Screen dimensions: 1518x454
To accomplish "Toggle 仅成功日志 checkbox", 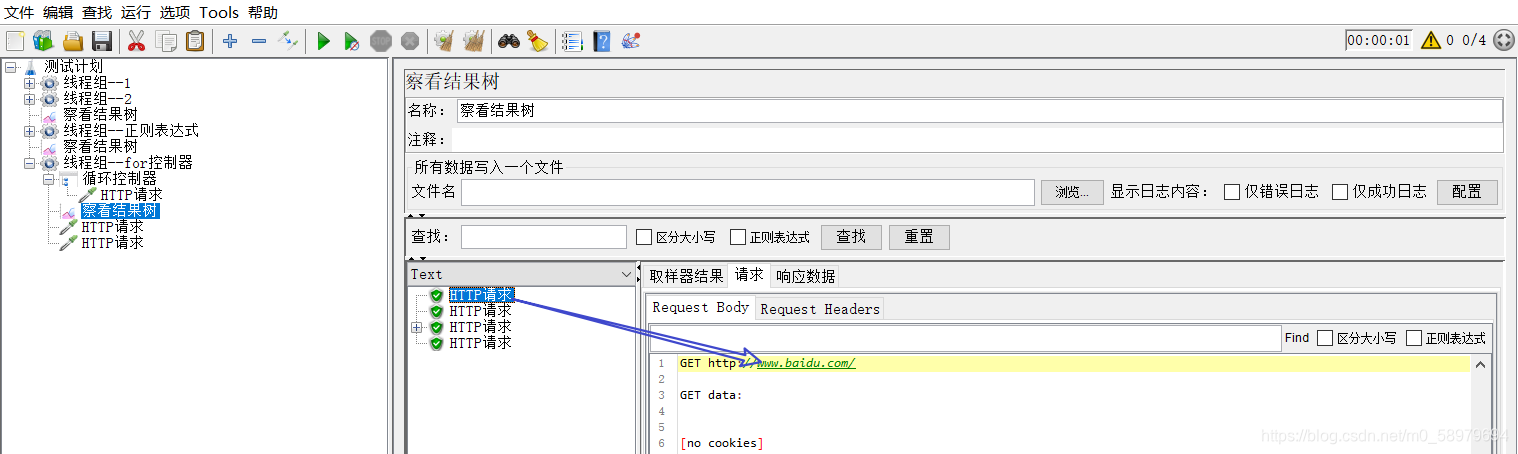I will point(1340,192).
